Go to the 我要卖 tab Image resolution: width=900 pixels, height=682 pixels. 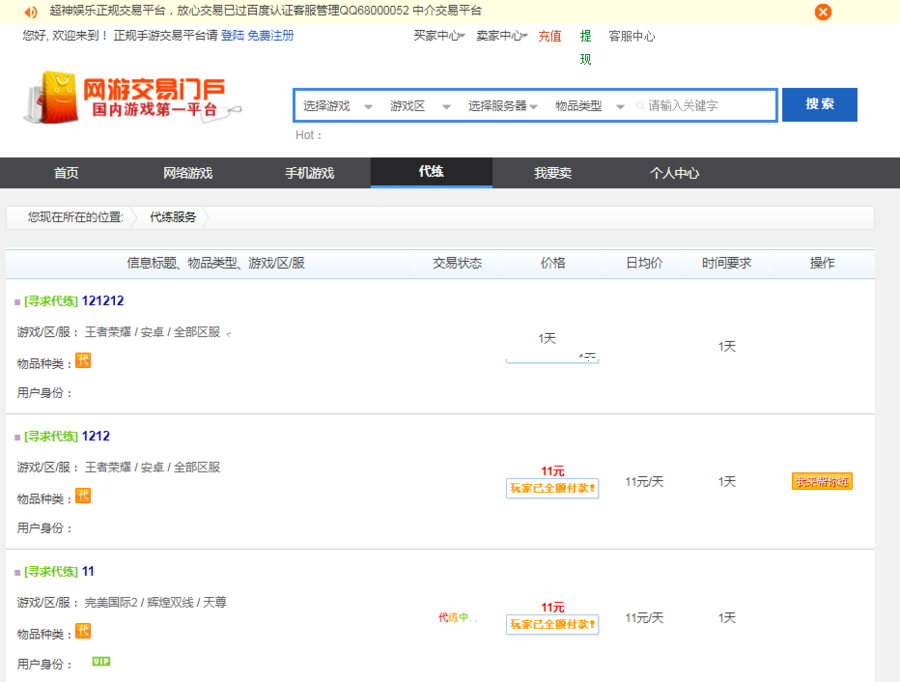552,173
